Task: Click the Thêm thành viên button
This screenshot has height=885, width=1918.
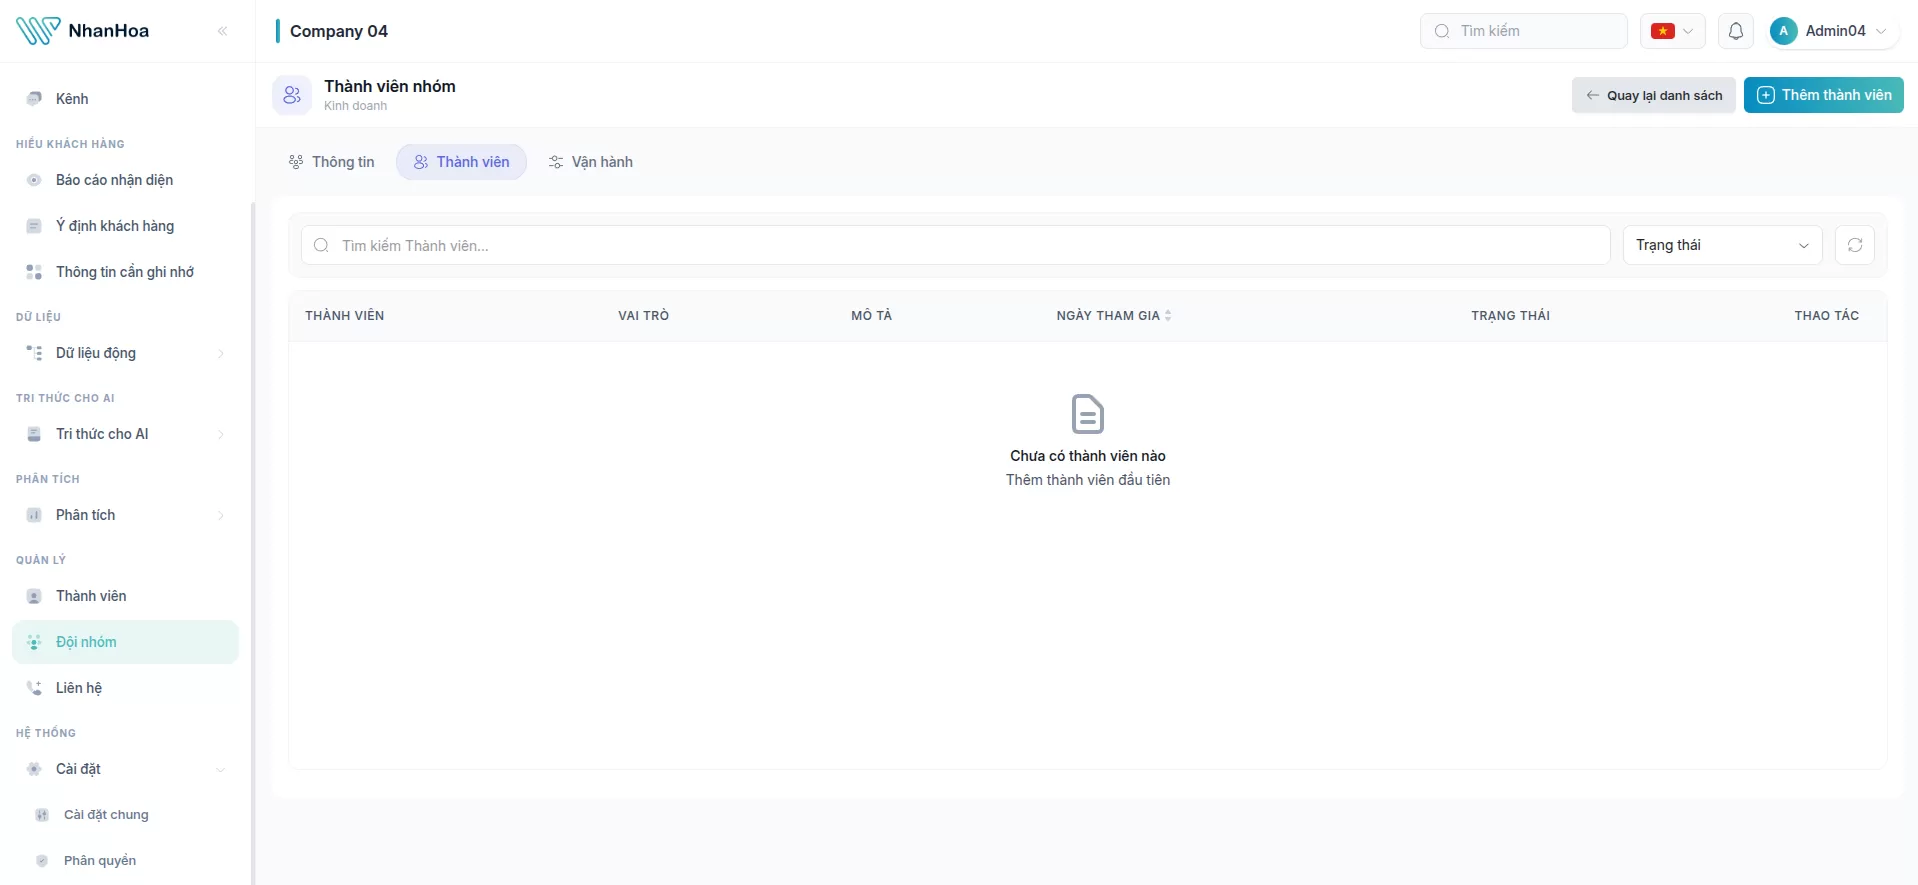Action: click(x=1824, y=95)
